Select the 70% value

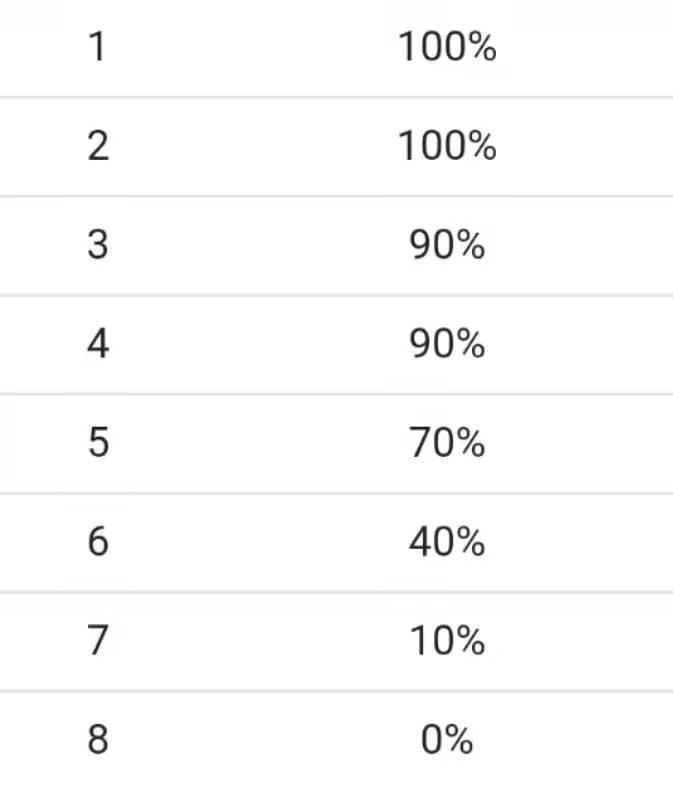pyautogui.click(x=447, y=443)
